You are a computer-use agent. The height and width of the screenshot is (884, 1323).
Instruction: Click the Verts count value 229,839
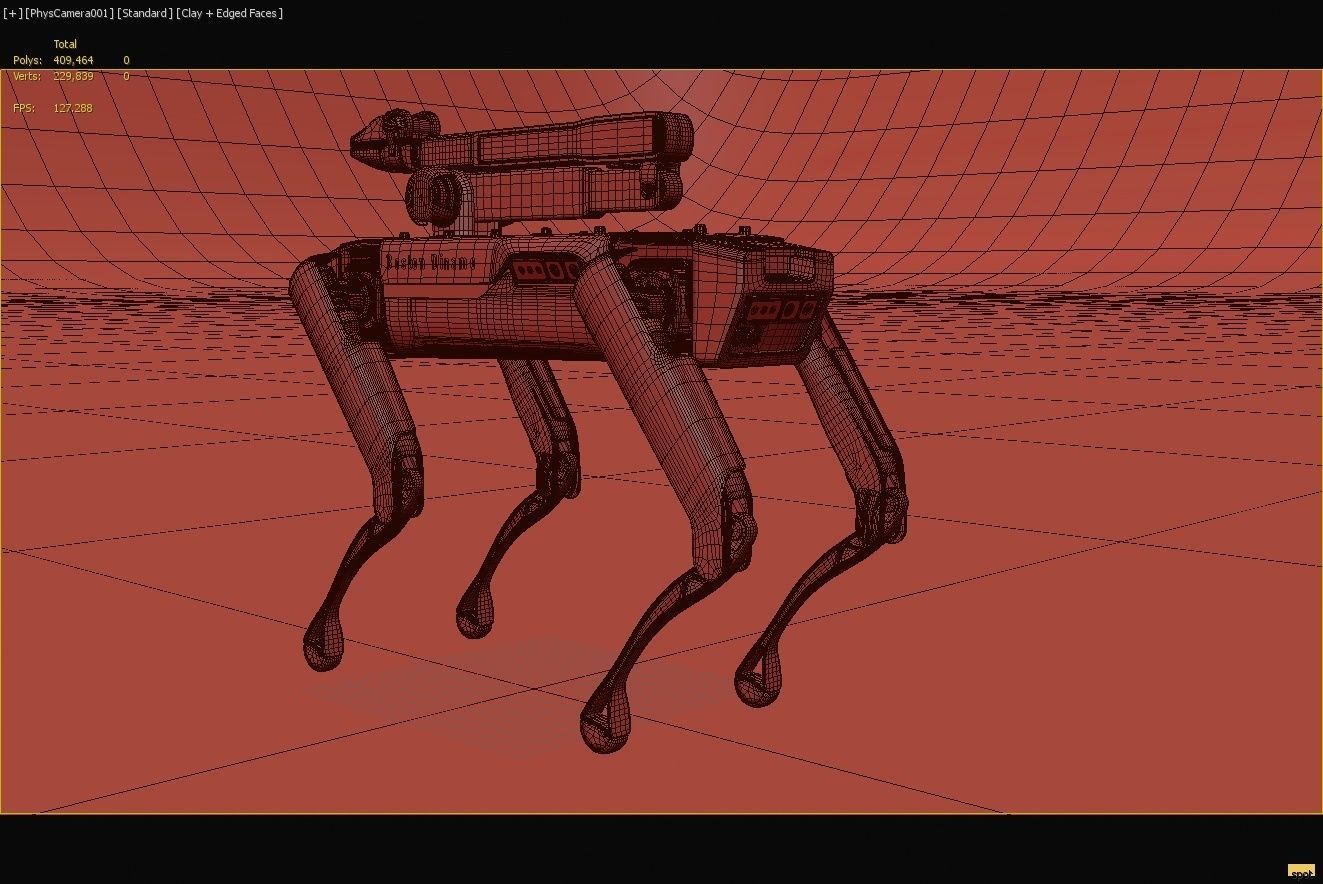[x=73, y=76]
